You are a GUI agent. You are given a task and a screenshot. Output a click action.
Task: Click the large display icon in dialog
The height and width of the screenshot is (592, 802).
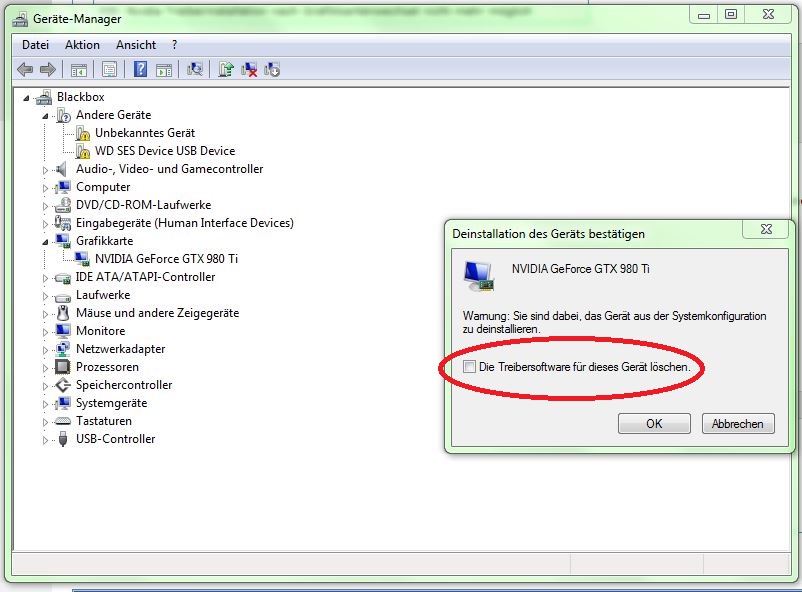point(479,276)
